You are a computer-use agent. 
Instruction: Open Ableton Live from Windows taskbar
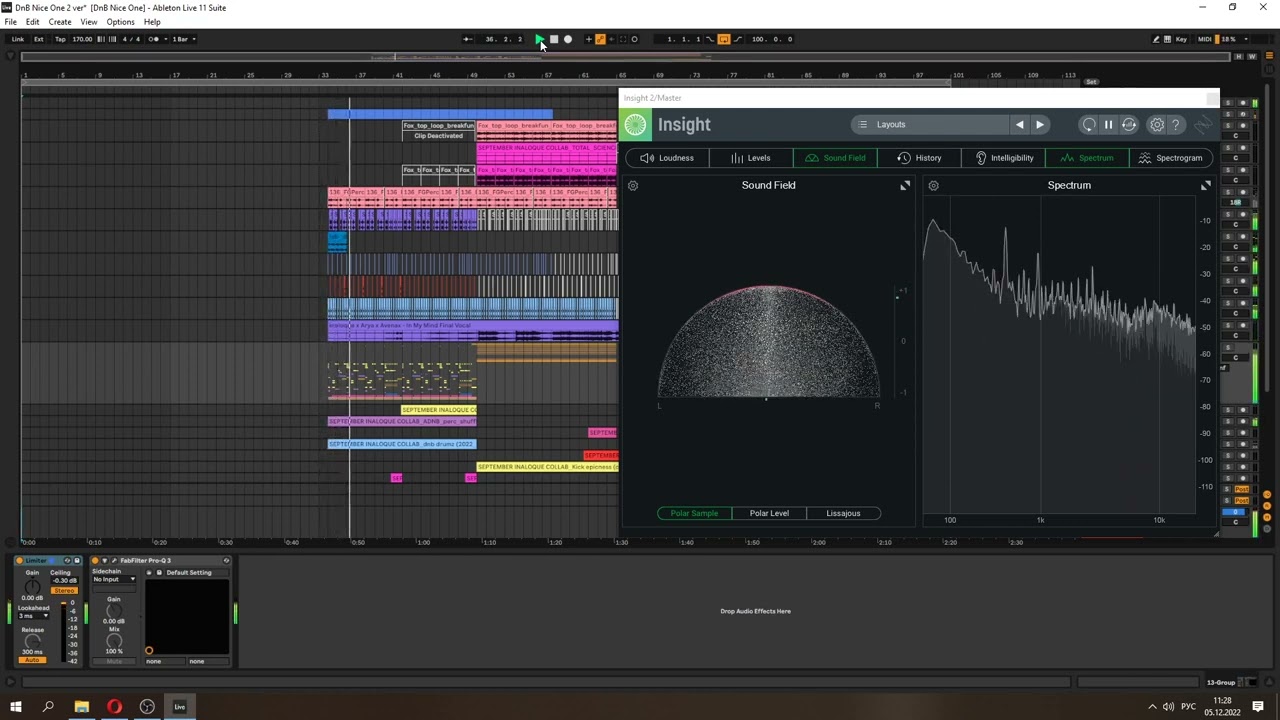180,707
